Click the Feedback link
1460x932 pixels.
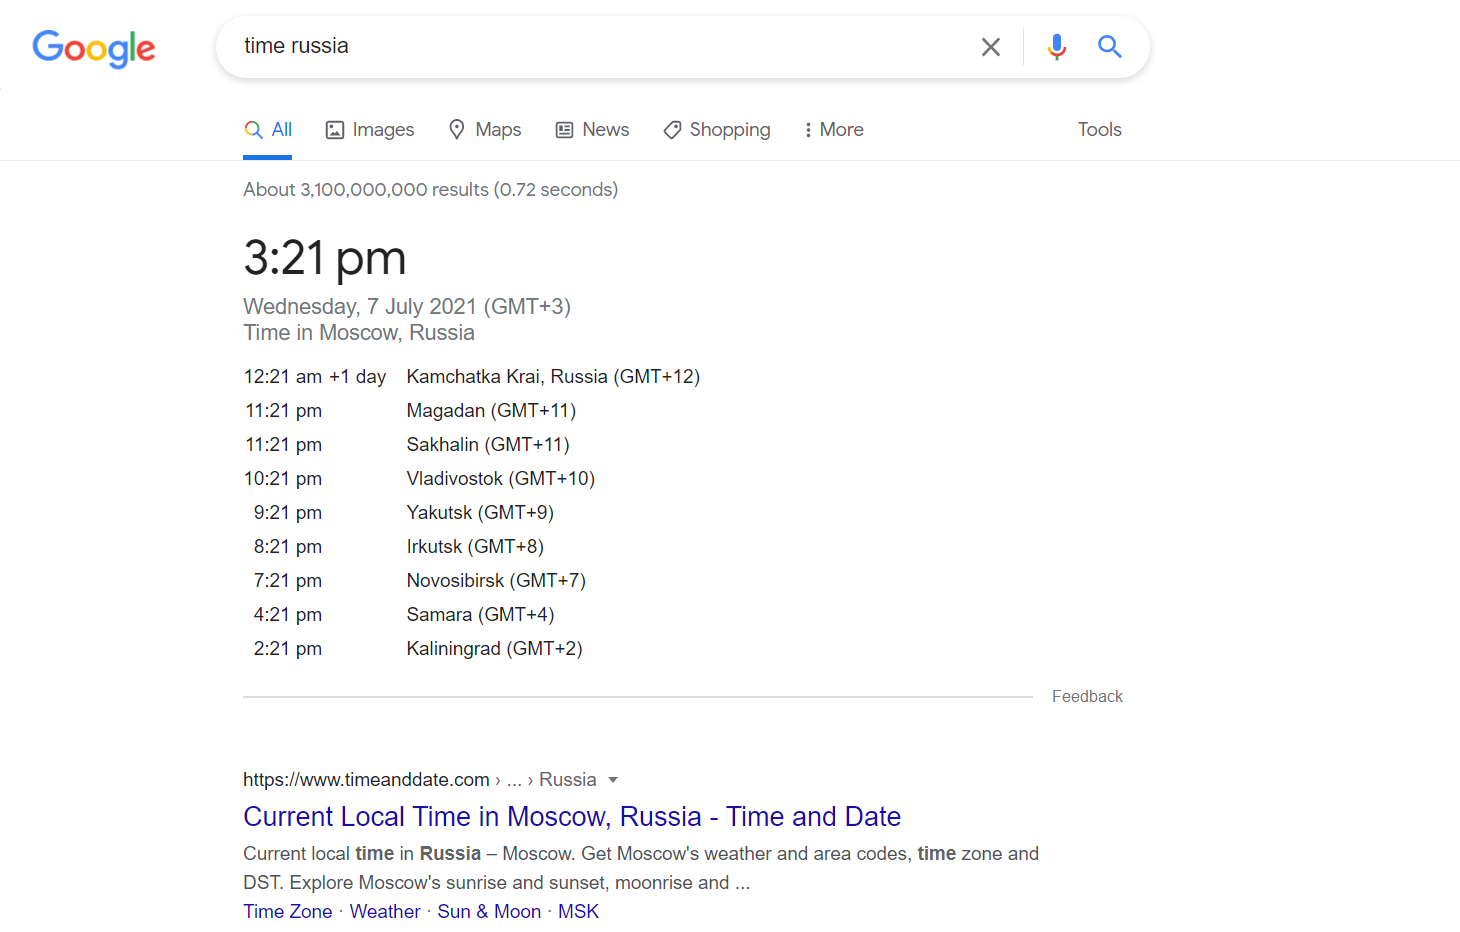point(1087,697)
